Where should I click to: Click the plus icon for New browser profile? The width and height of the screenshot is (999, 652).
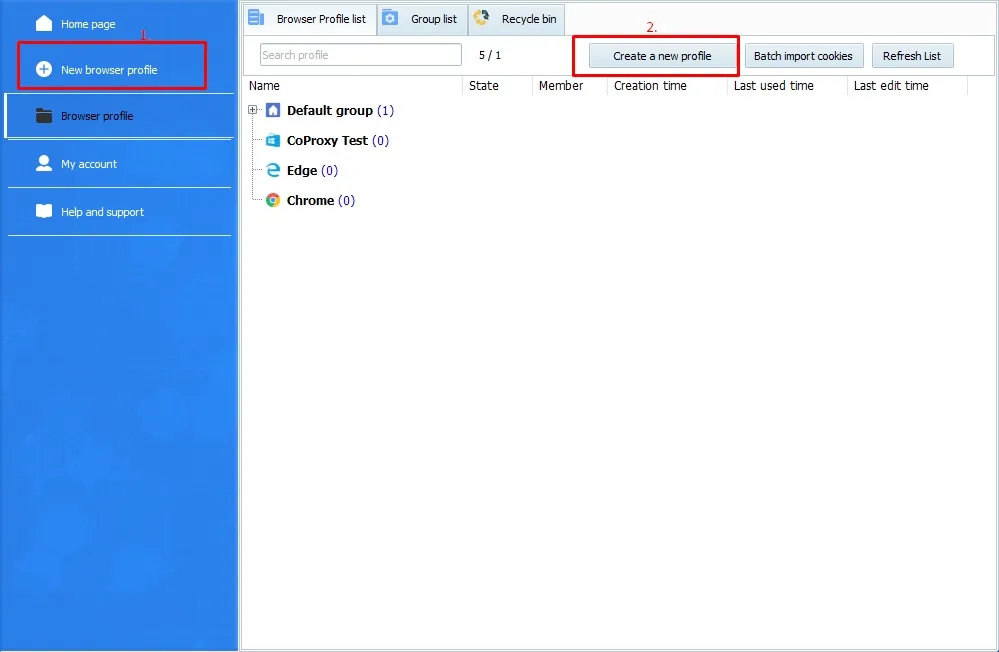(44, 69)
